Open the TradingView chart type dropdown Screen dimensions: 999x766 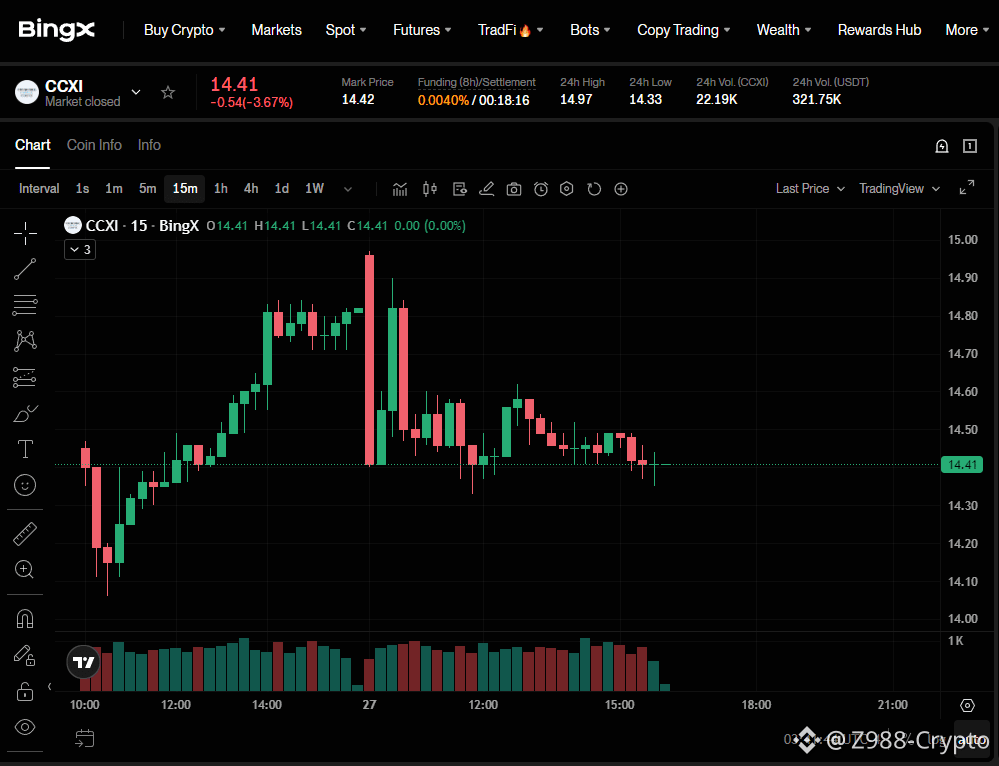click(900, 189)
